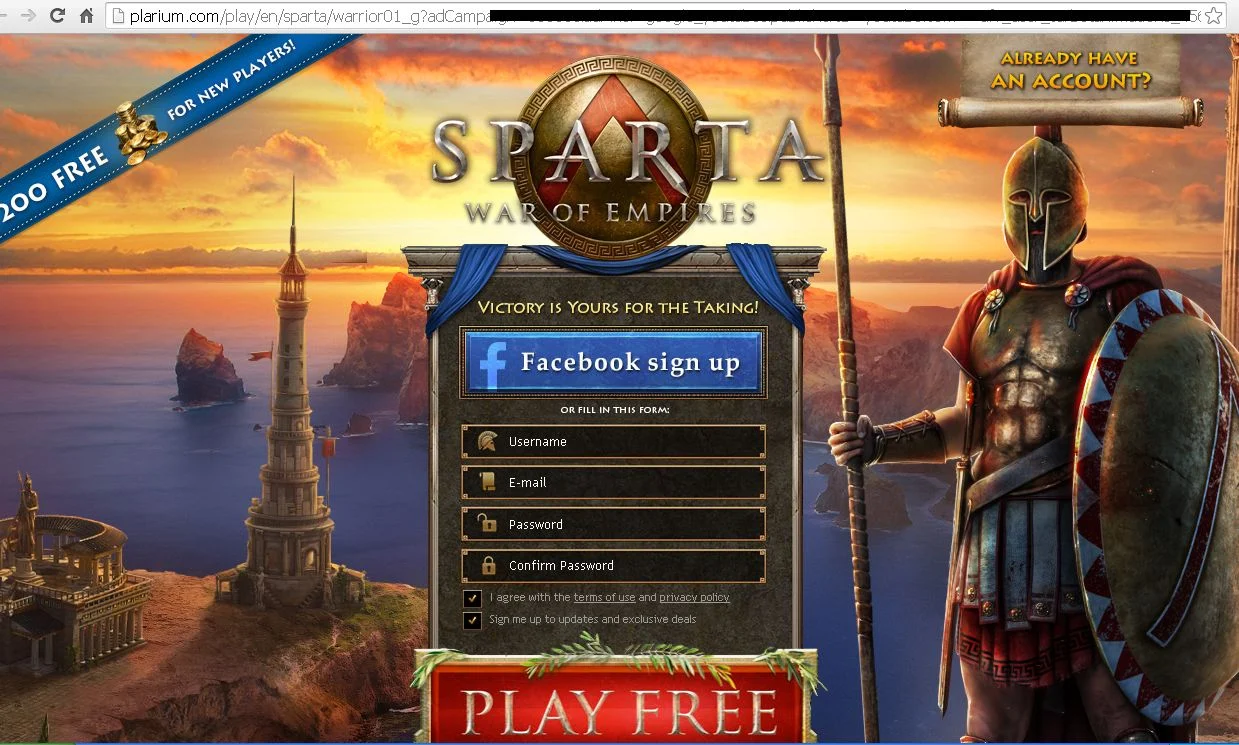Click the browser forward arrow
This screenshot has height=745, width=1239.
coord(29,15)
